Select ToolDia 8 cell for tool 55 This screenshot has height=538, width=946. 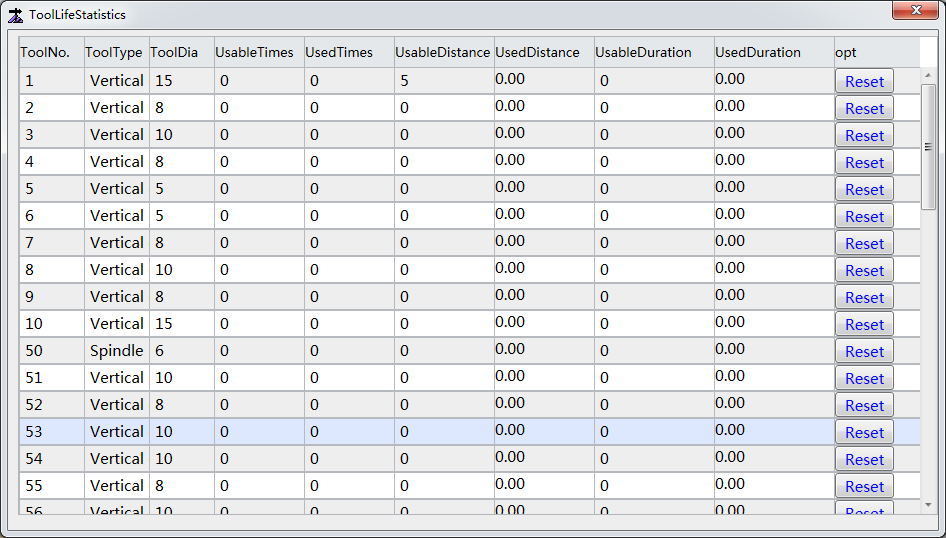pyautogui.click(x=182, y=486)
